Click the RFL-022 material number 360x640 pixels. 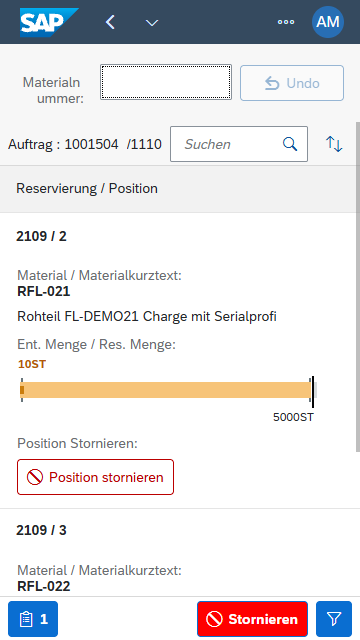(x=44, y=586)
